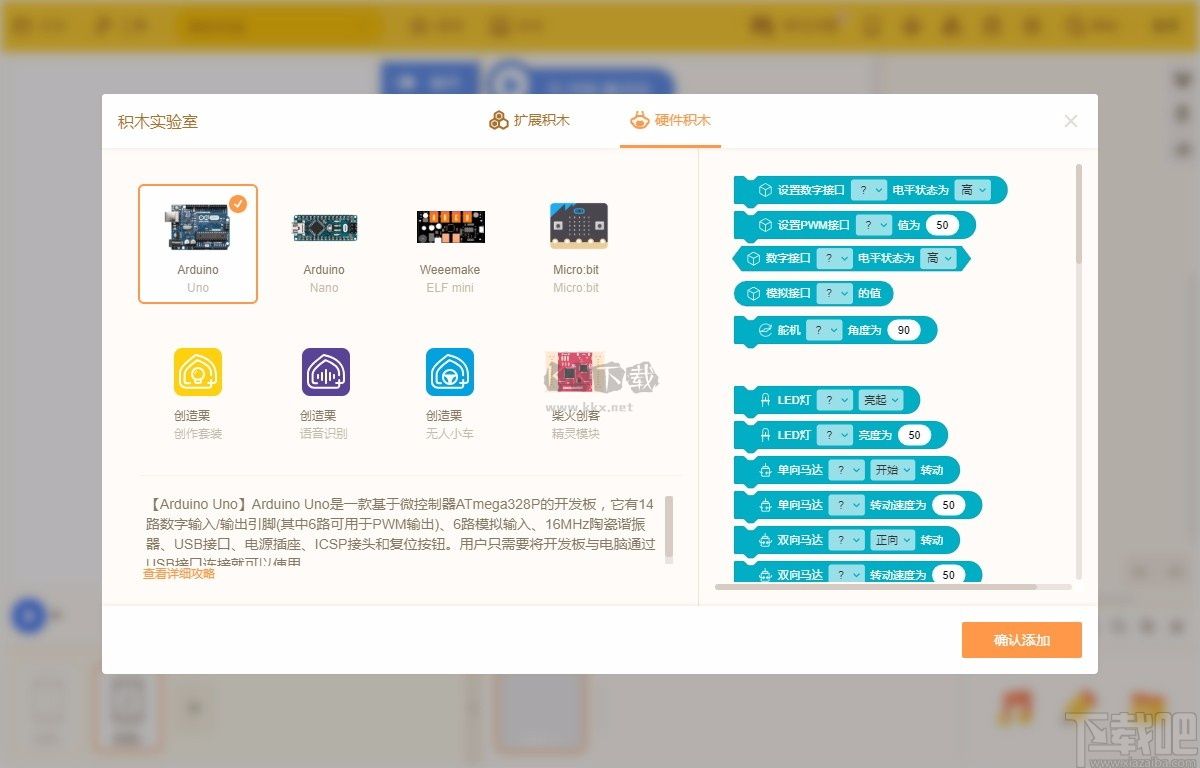Choose the yellow 创造栗 创作套装 kit icon
Screen dimensions: 1200x768
[x=198, y=372]
